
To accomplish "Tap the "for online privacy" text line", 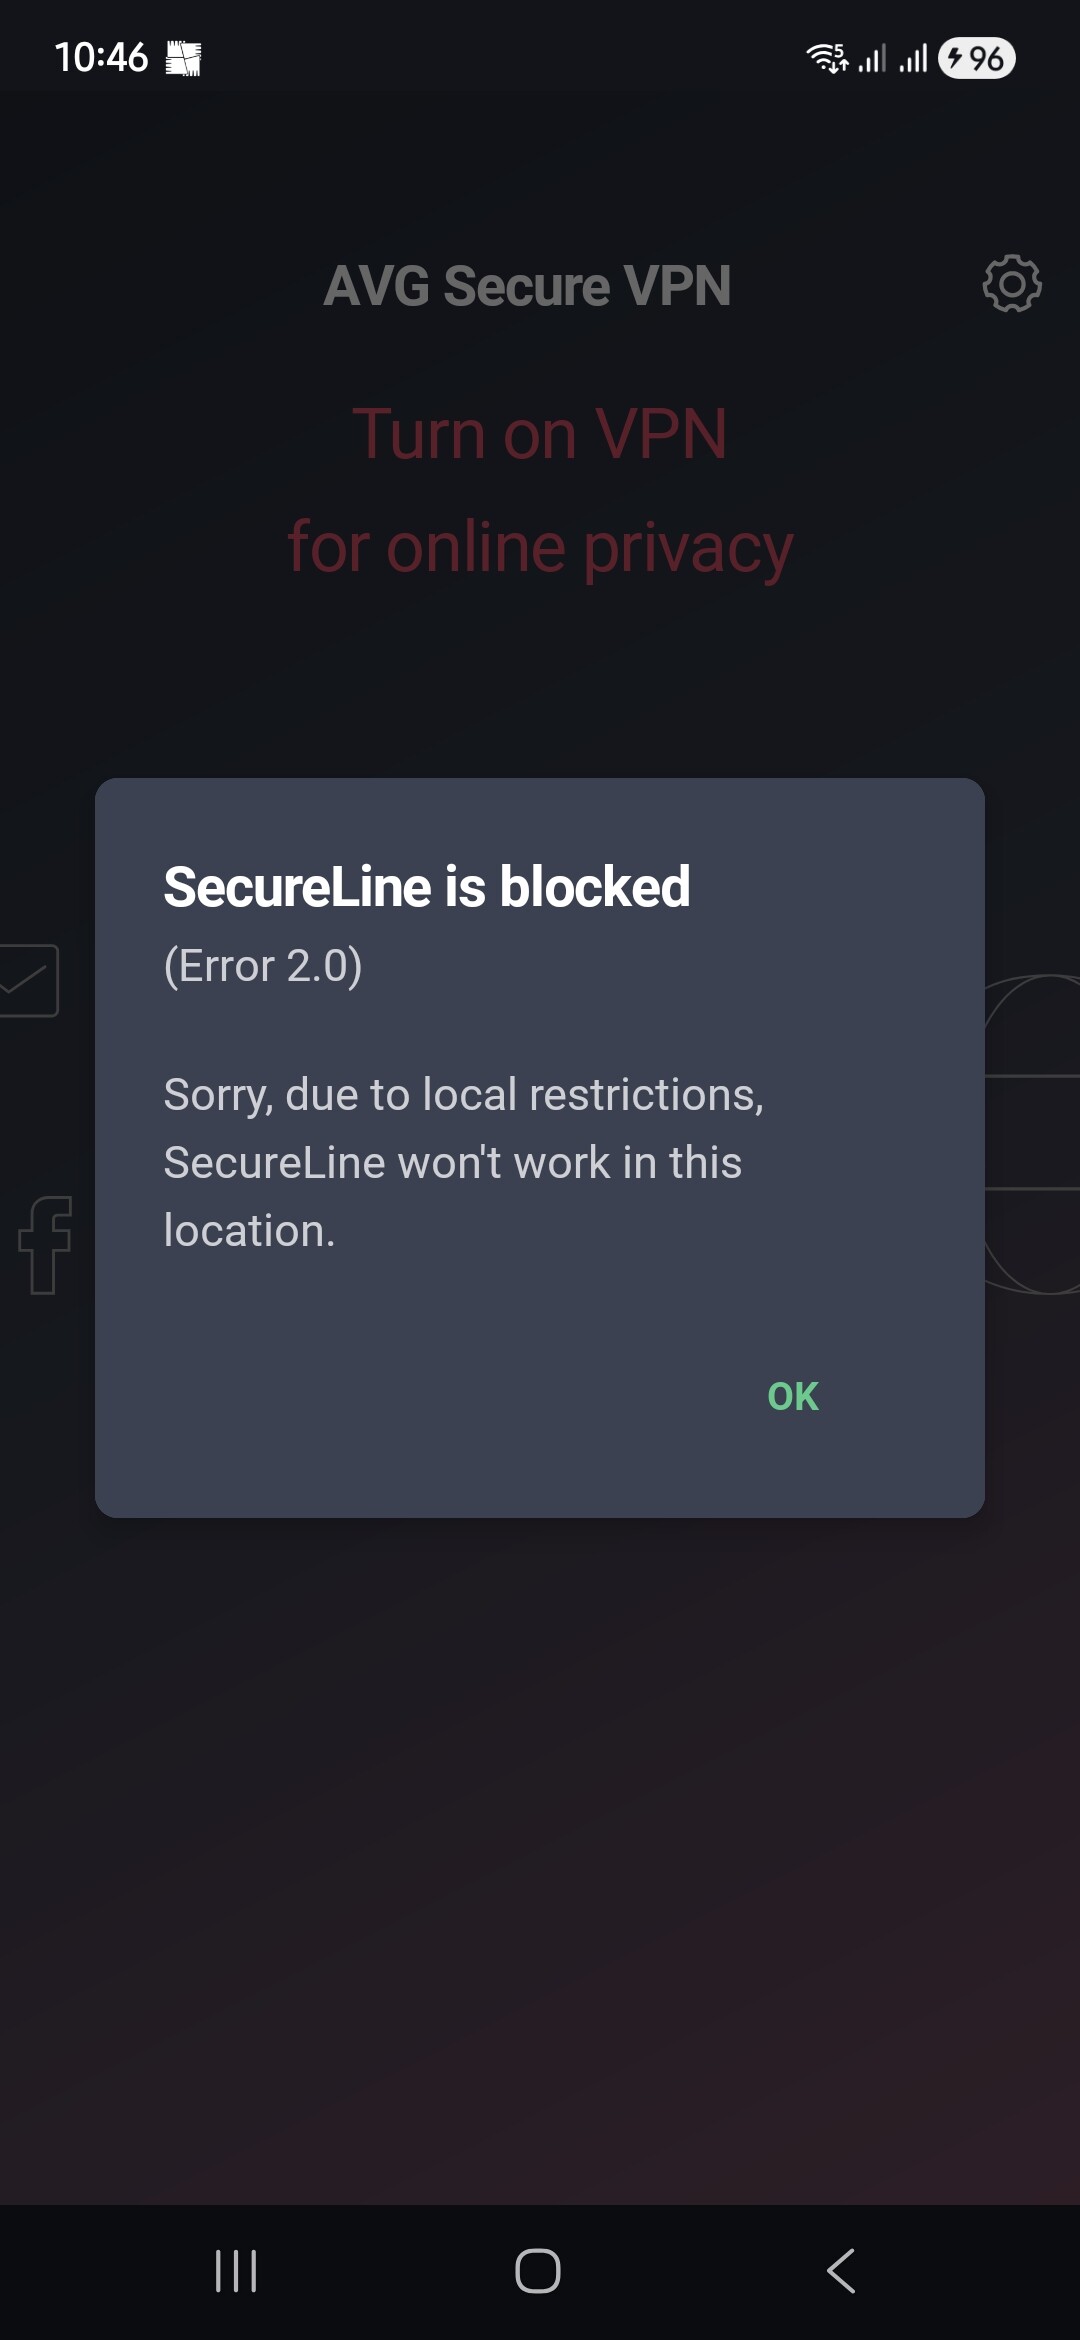I will [x=540, y=548].
